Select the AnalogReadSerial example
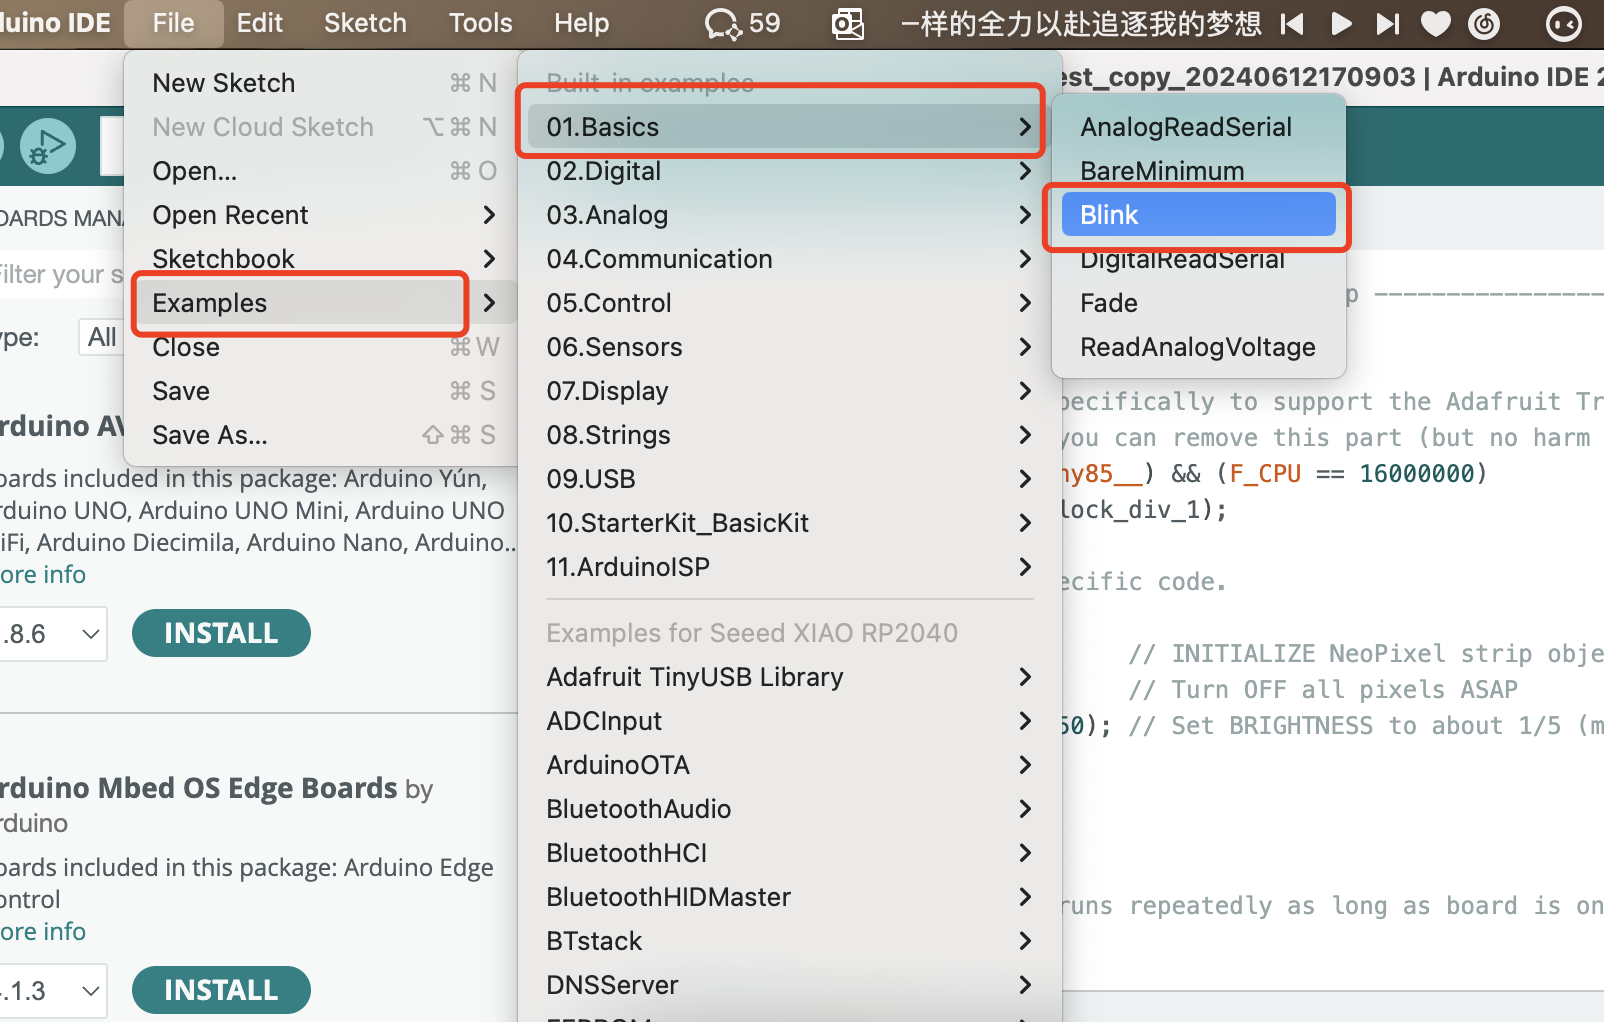This screenshot has height=1022, width=1604. tap(1198, 127)
